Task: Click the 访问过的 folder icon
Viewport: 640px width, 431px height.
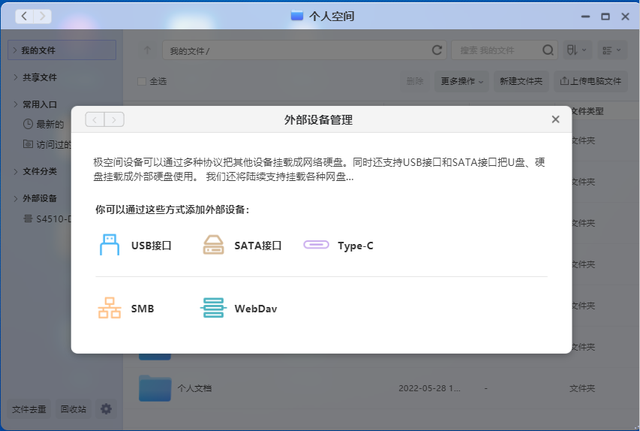Action: click(28, 144)
